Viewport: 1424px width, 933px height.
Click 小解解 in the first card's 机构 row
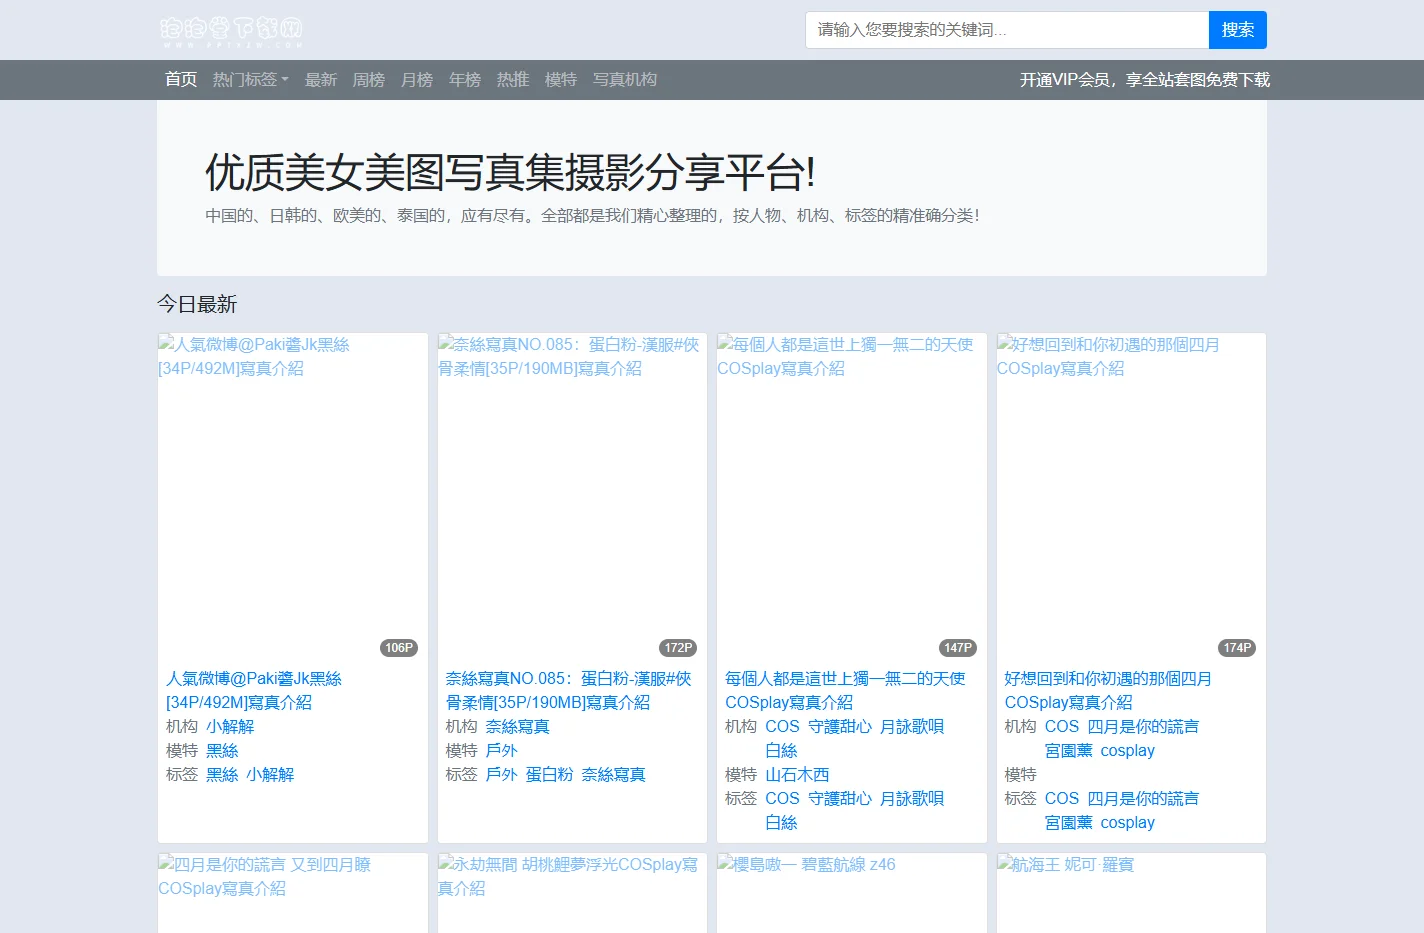[230, 727]
